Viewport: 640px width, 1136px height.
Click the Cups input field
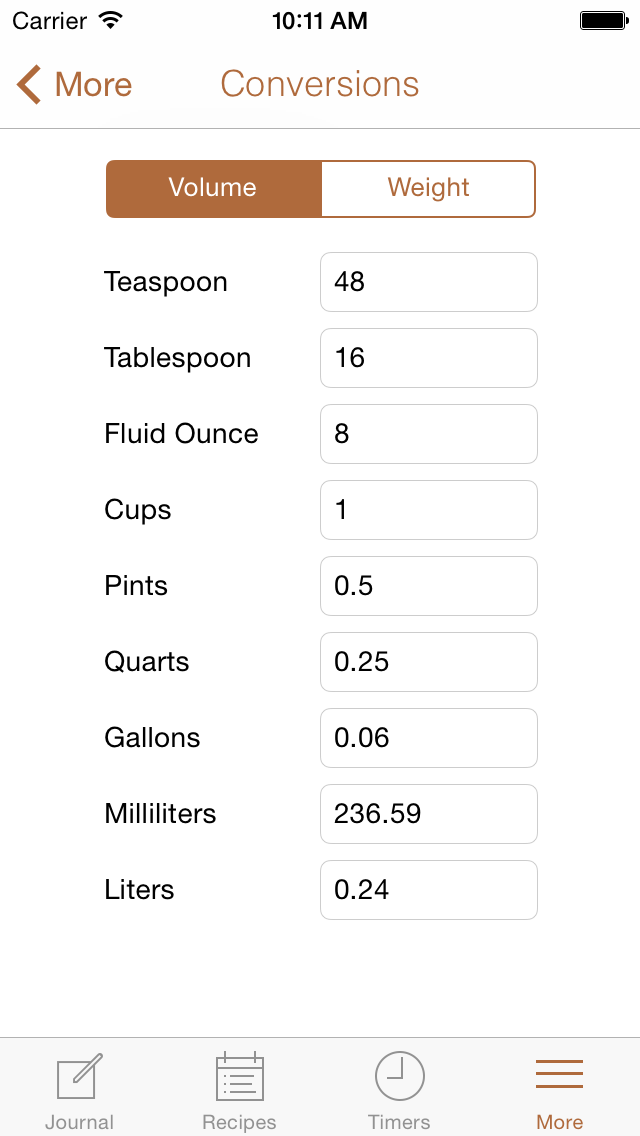tap(429, 510)
